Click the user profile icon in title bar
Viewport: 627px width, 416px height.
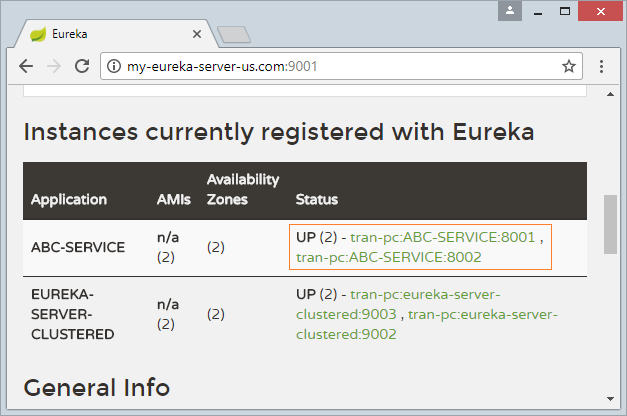(510, 11)
